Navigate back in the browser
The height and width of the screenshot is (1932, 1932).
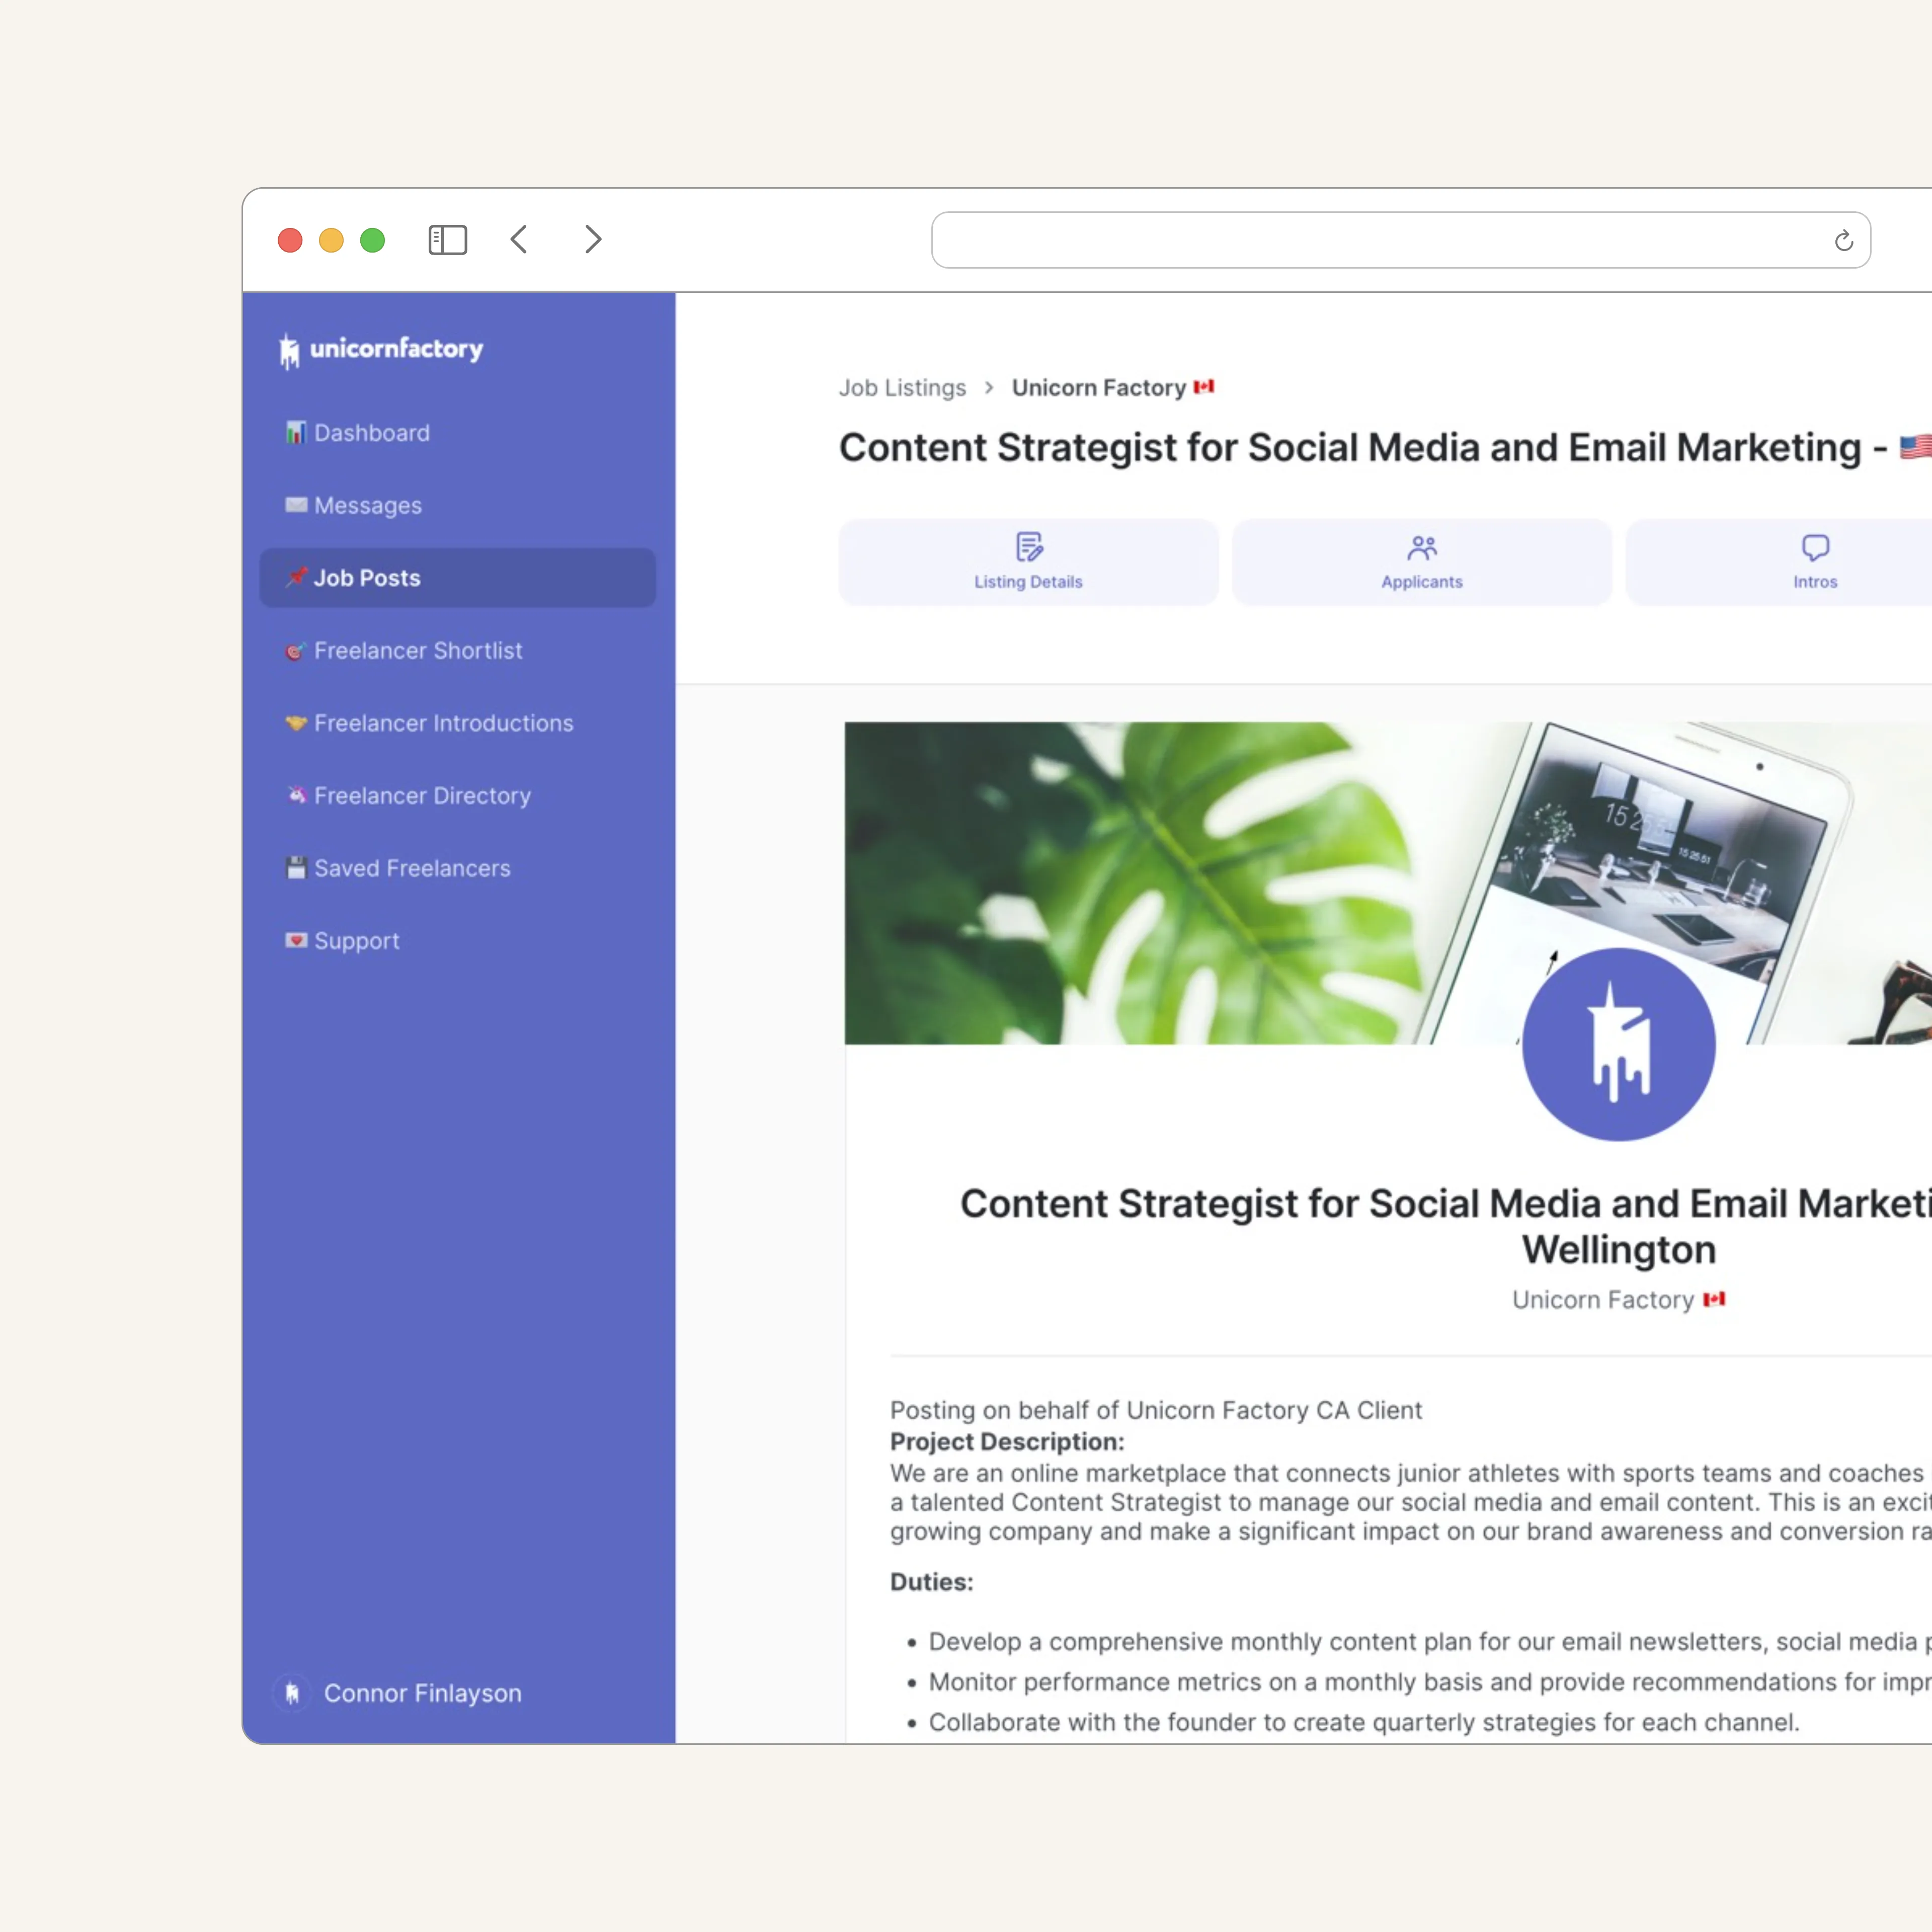coord(519,240)
